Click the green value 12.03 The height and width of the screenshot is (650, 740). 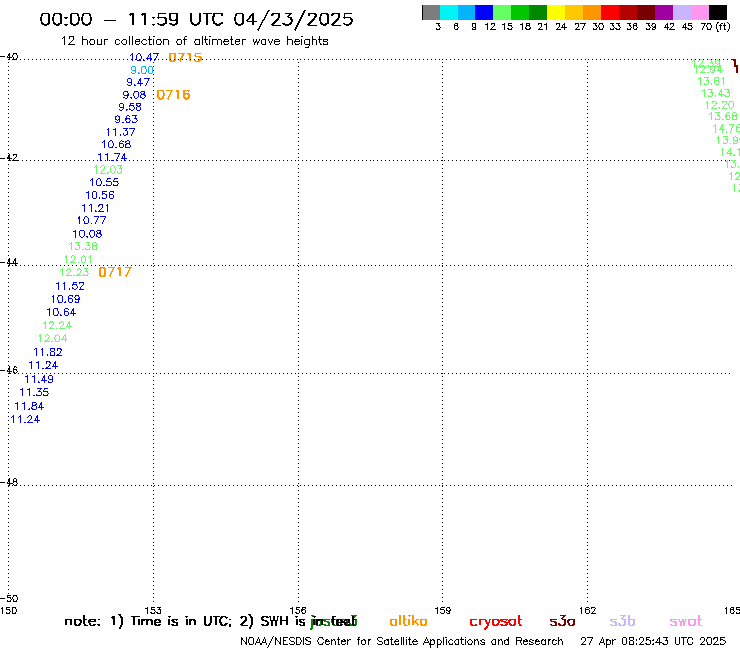108,169
